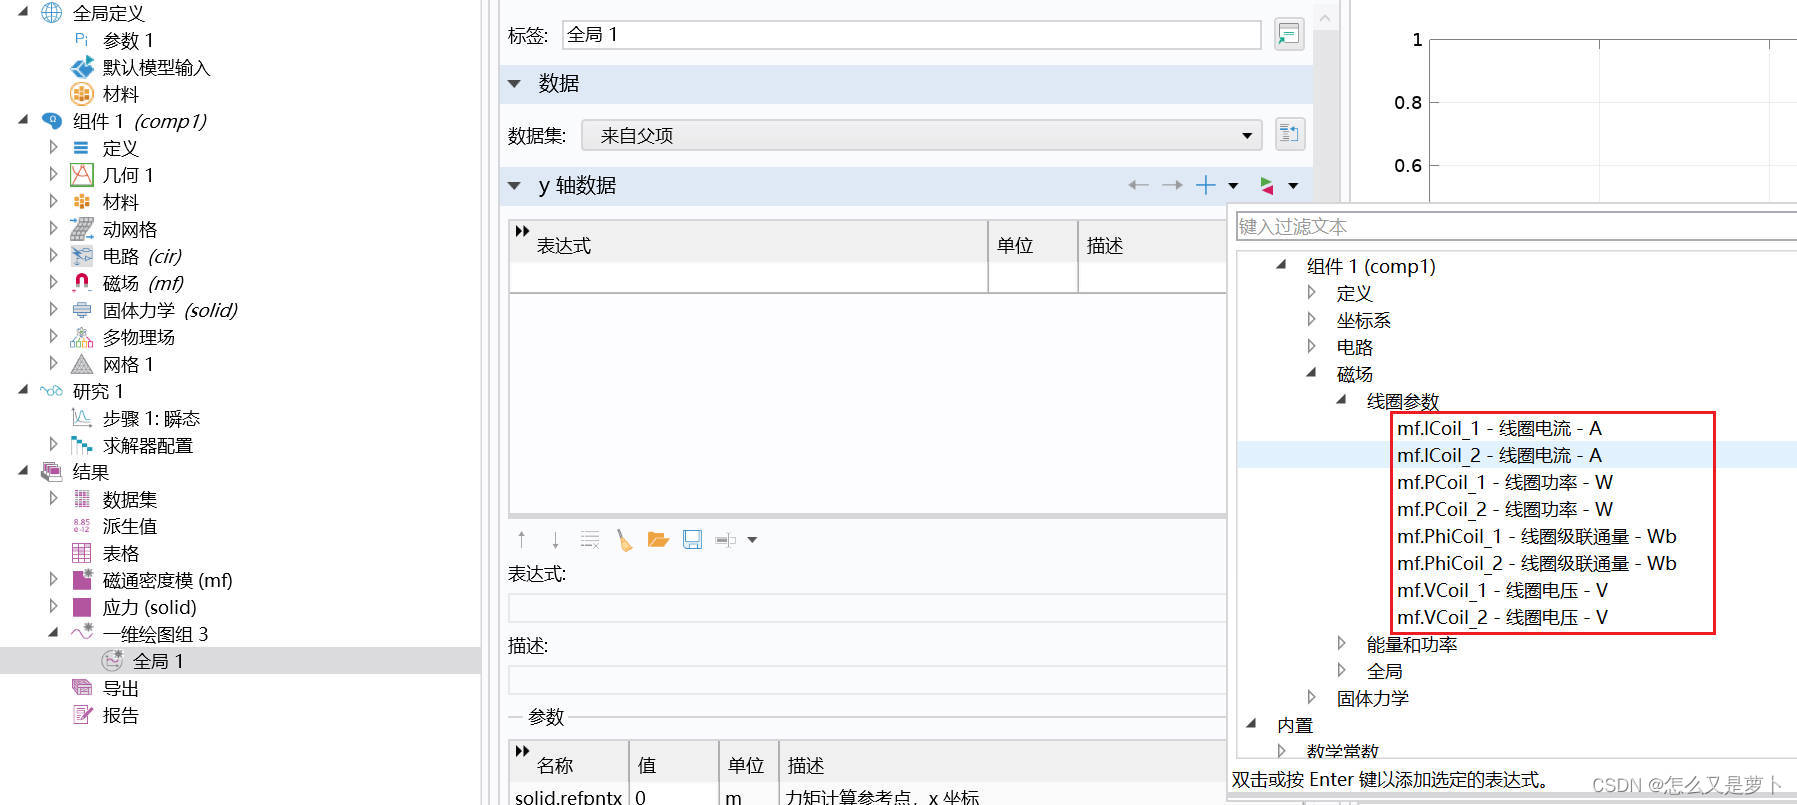
Task: Expand the 求解器配置 node
Action: click(53, 445)
